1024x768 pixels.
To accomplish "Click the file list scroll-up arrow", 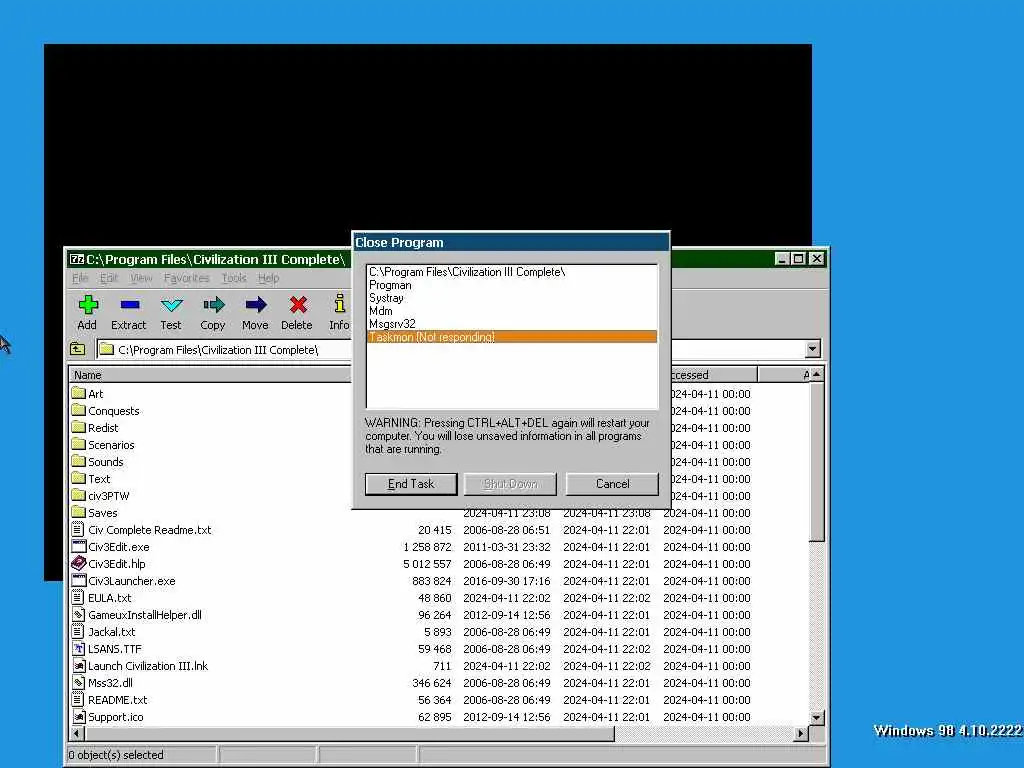I will tap(816, 375).
